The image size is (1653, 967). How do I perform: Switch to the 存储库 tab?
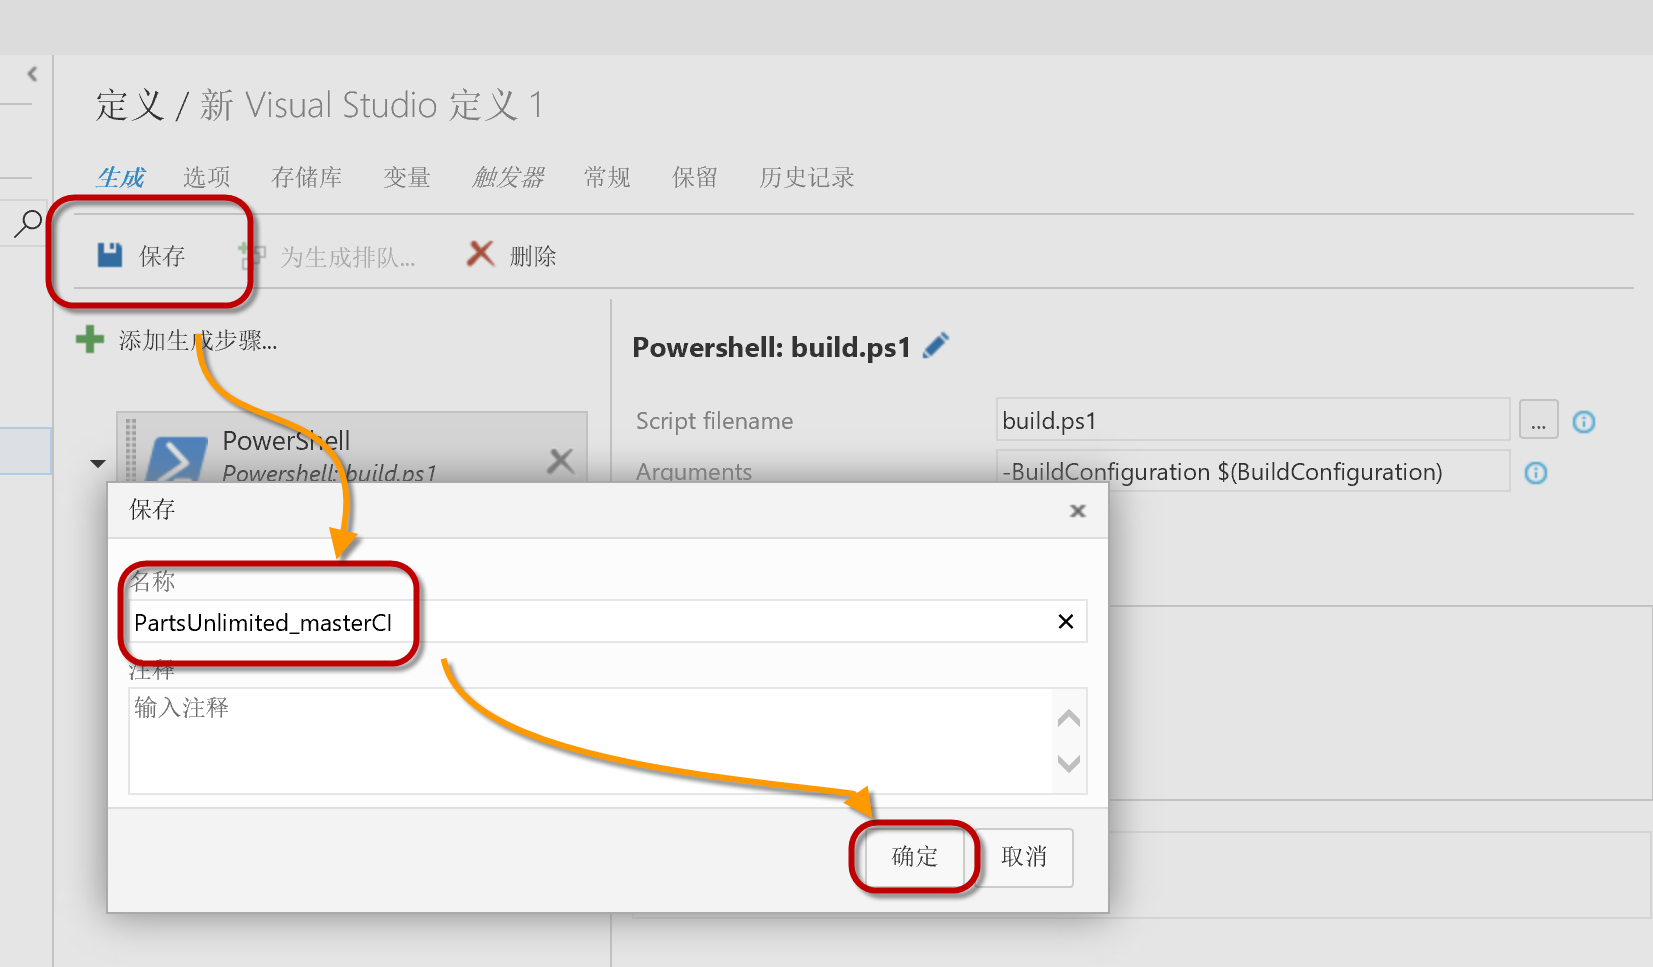307,178
